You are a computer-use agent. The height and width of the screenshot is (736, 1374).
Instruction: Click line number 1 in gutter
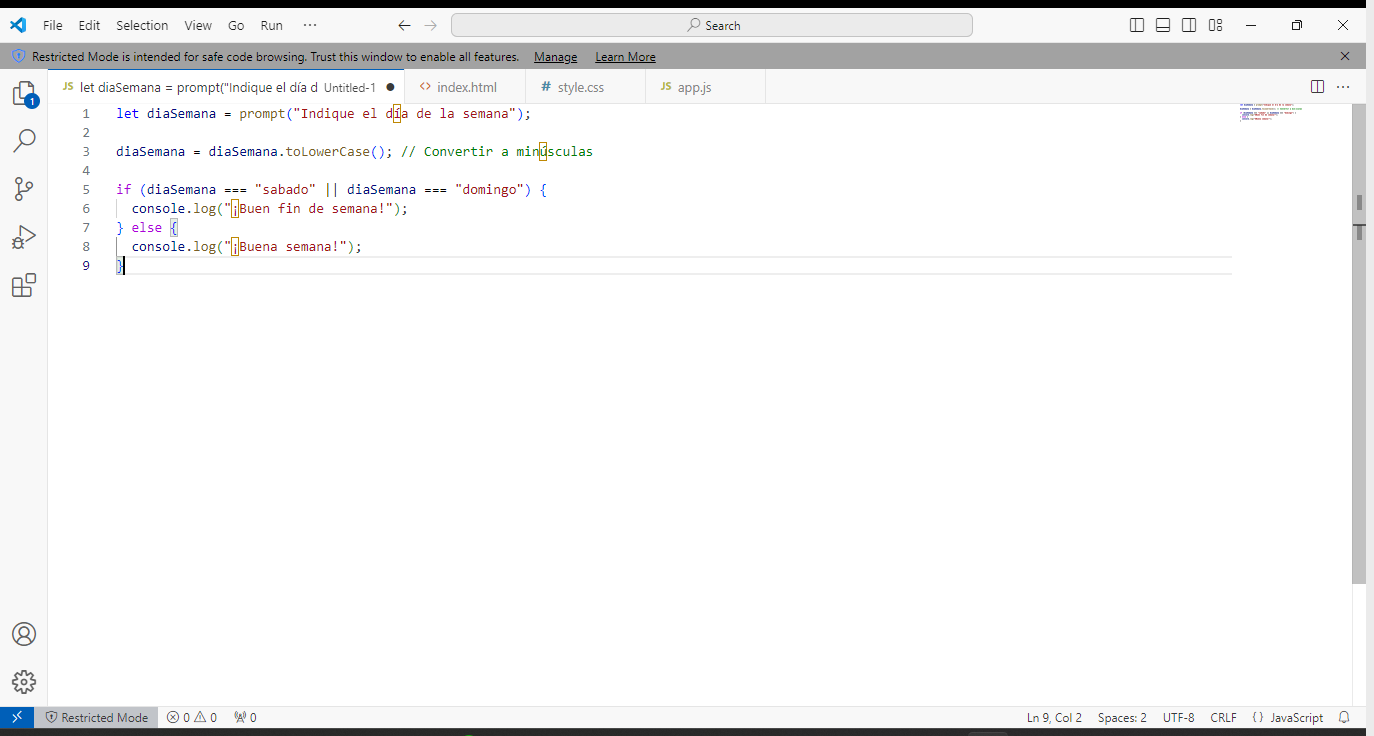86,113
